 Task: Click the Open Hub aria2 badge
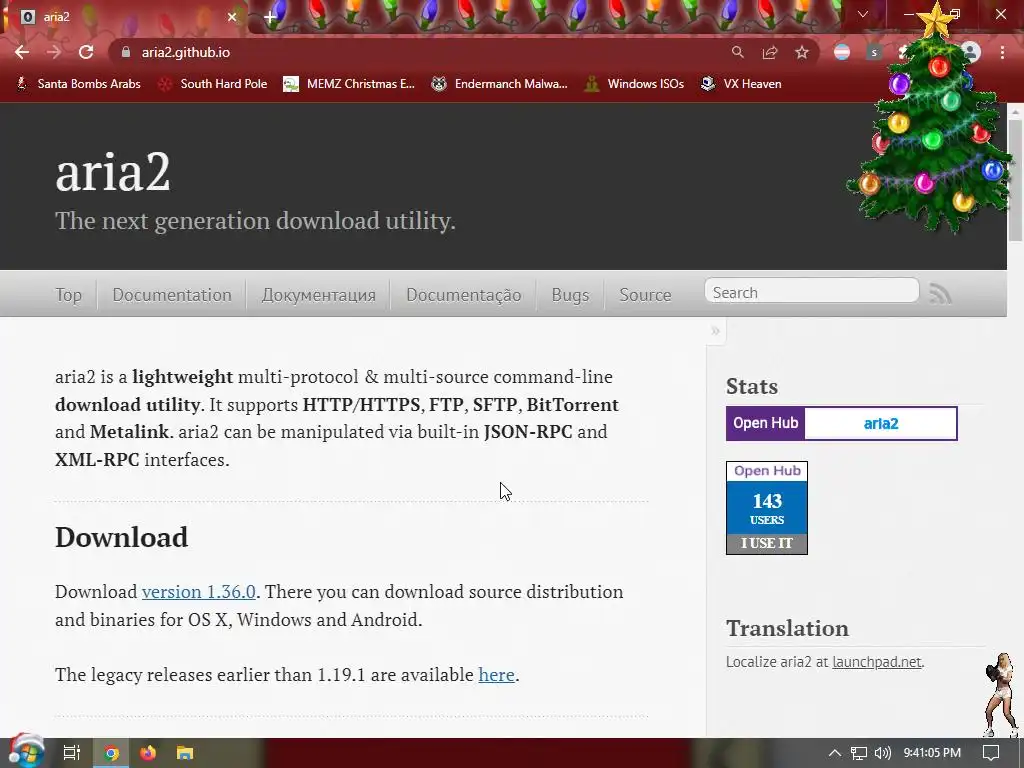(x=842, y=423)
